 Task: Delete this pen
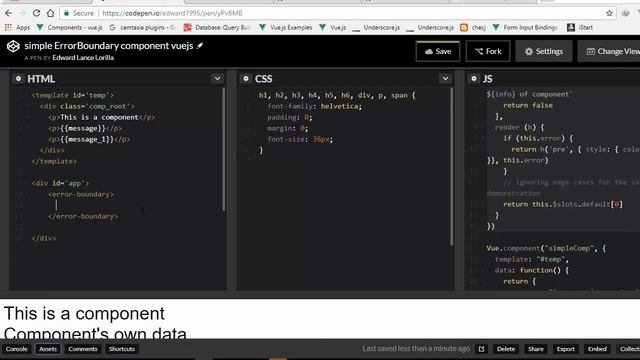pyautogui.click(x=506, y=349)
